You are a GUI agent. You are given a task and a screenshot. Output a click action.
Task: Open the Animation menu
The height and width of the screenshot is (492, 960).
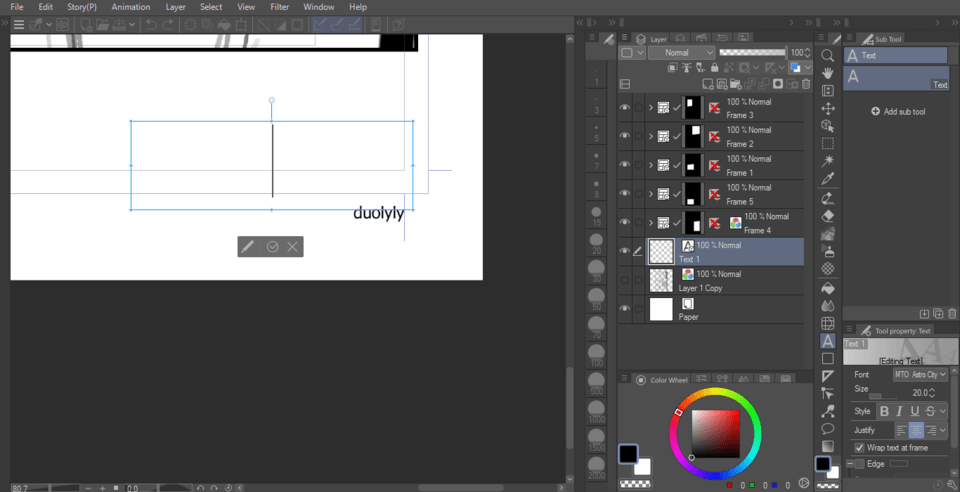131,7
